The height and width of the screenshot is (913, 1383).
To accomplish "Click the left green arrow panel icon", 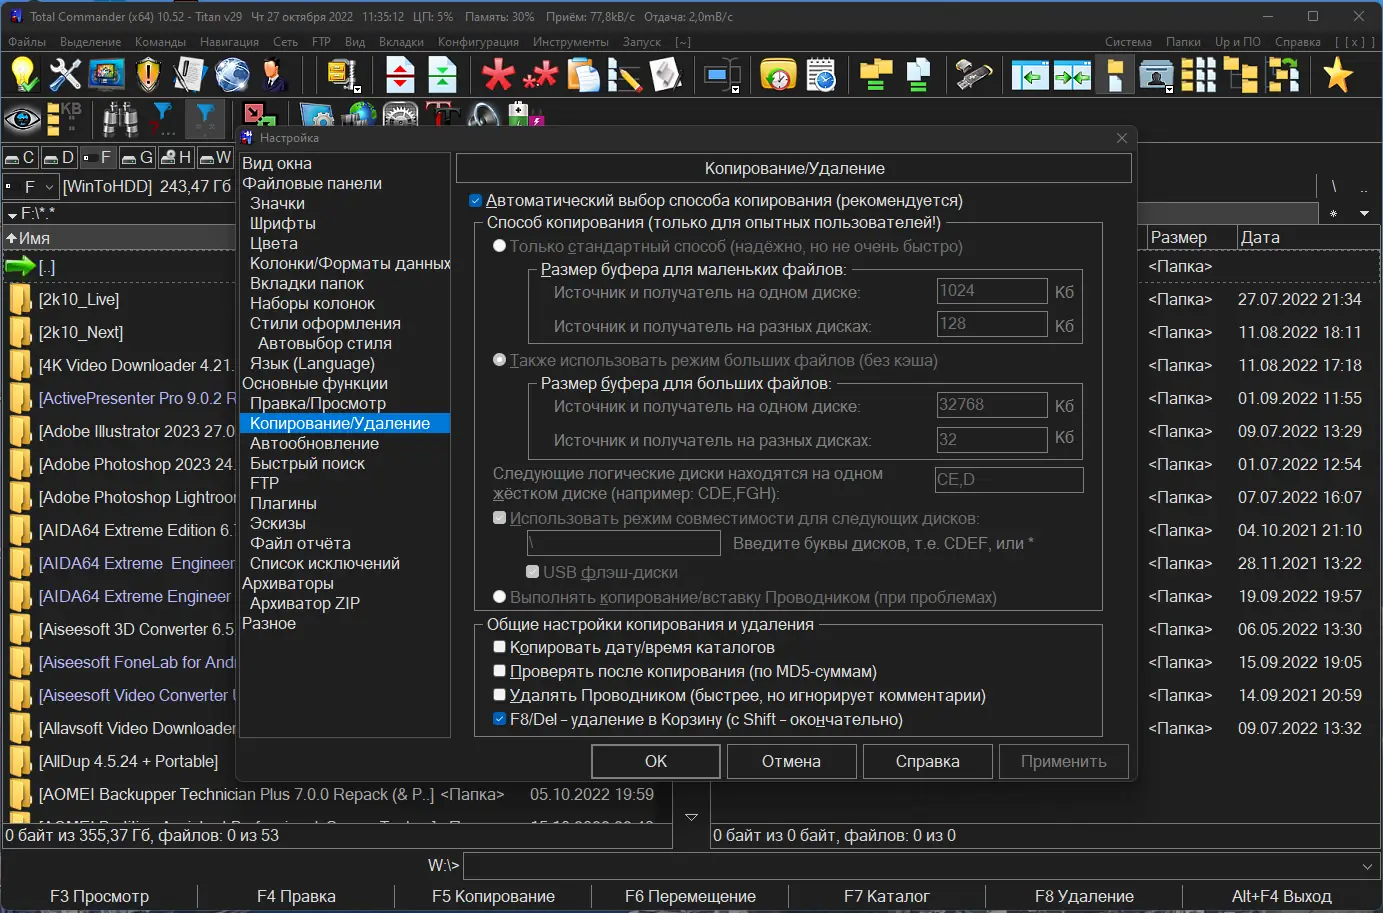I will click(x=1030, y=75).
